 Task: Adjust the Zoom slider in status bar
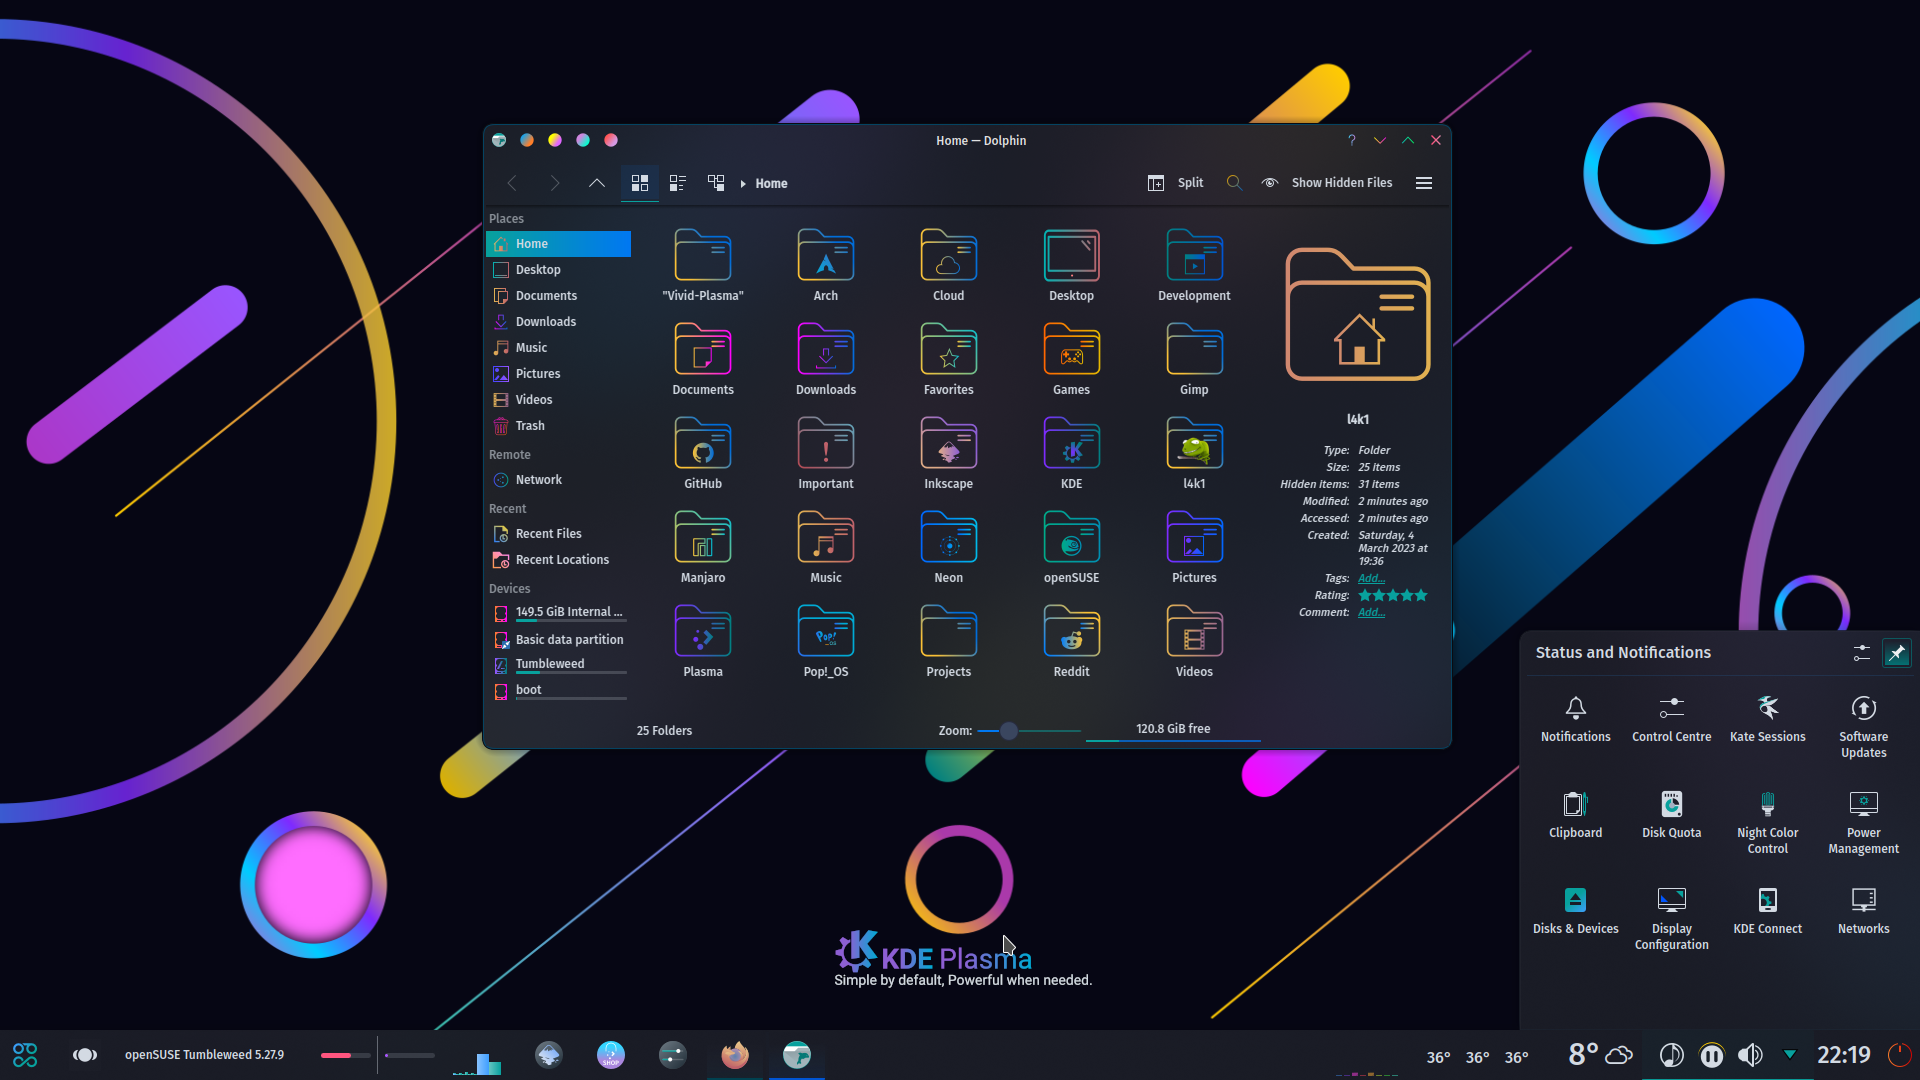point(1029,731)
